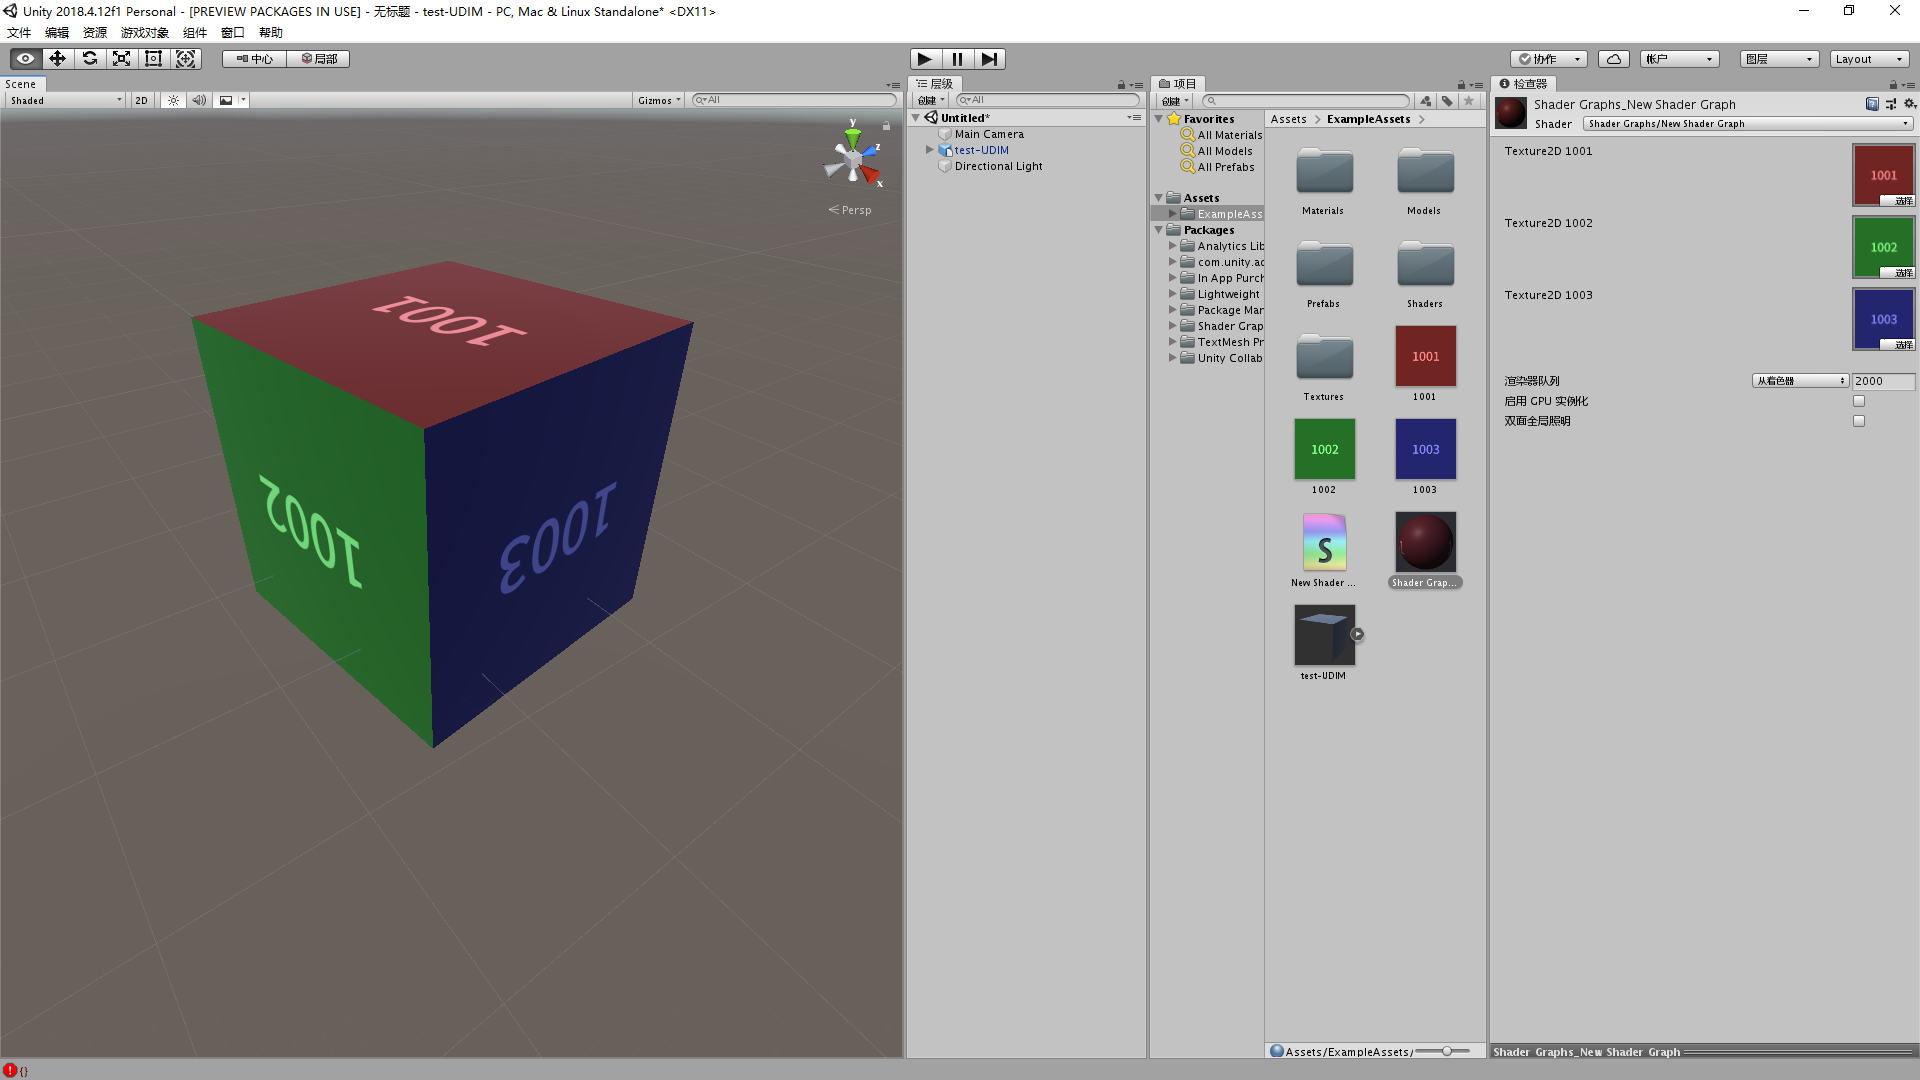Open the 组件 menu
This screenshot has width=1920, height=1080.
(194, 32)
